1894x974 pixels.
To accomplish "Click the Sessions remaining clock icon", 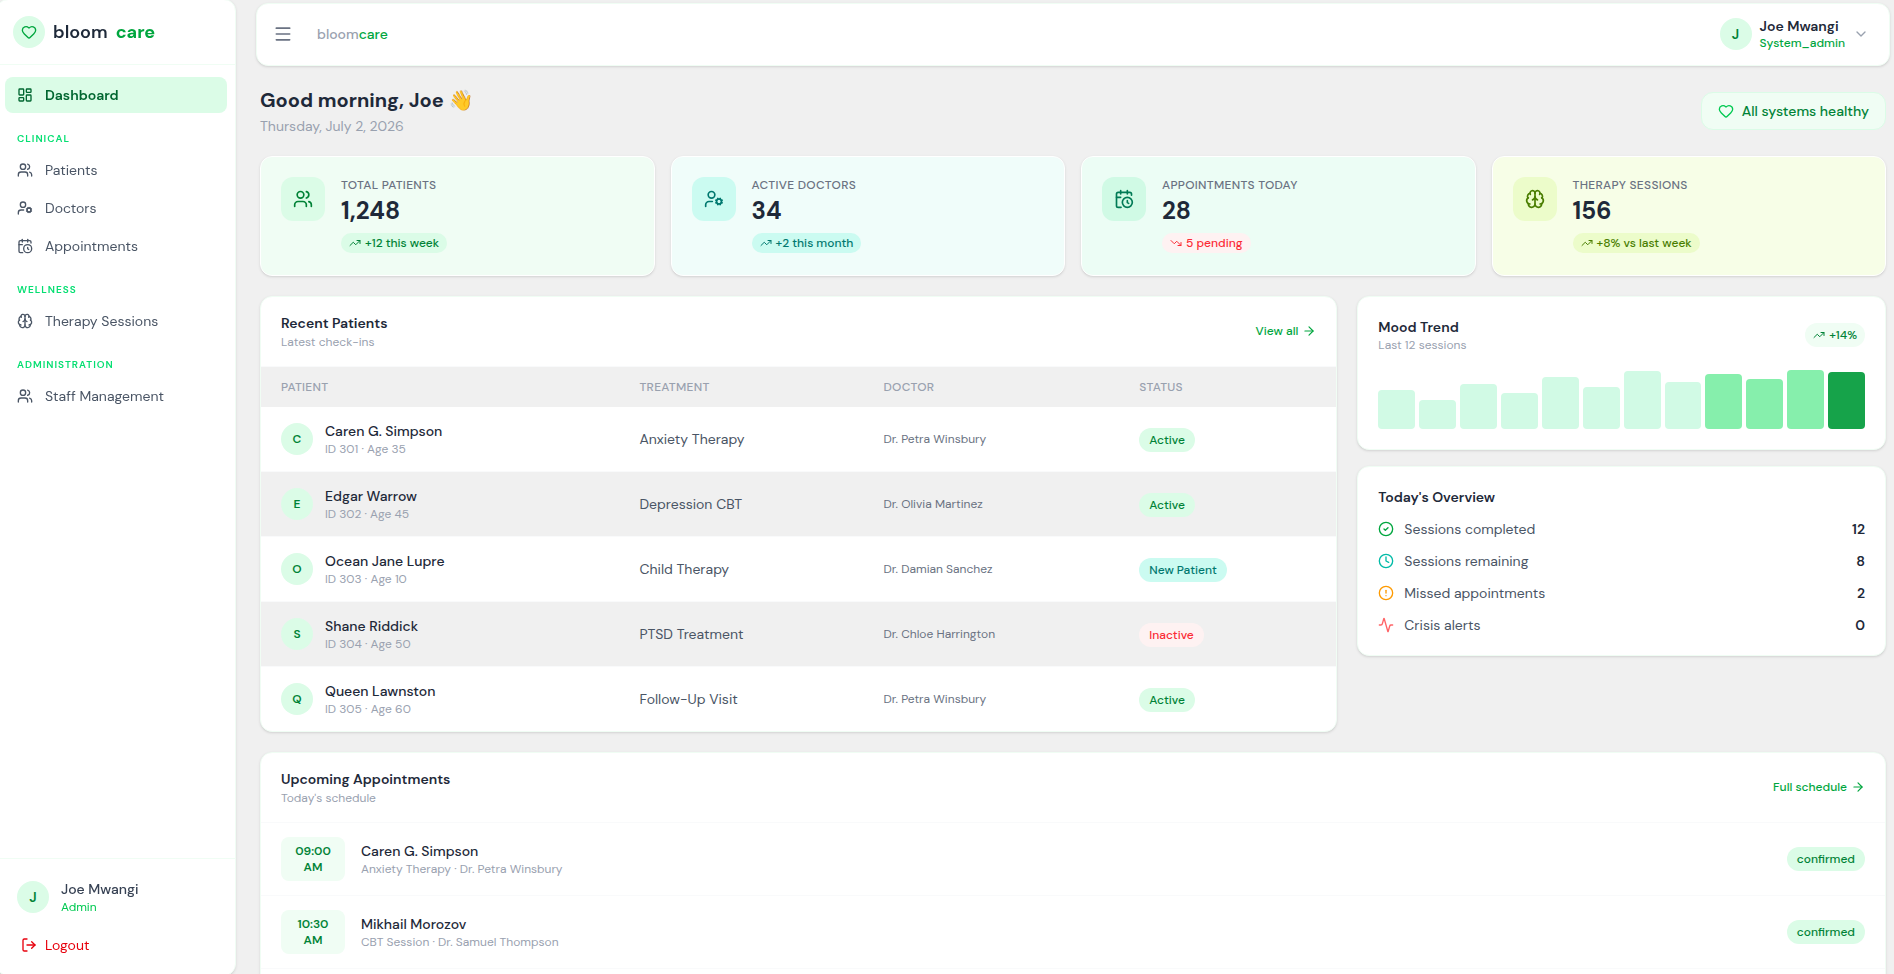I will point(1386,561).
